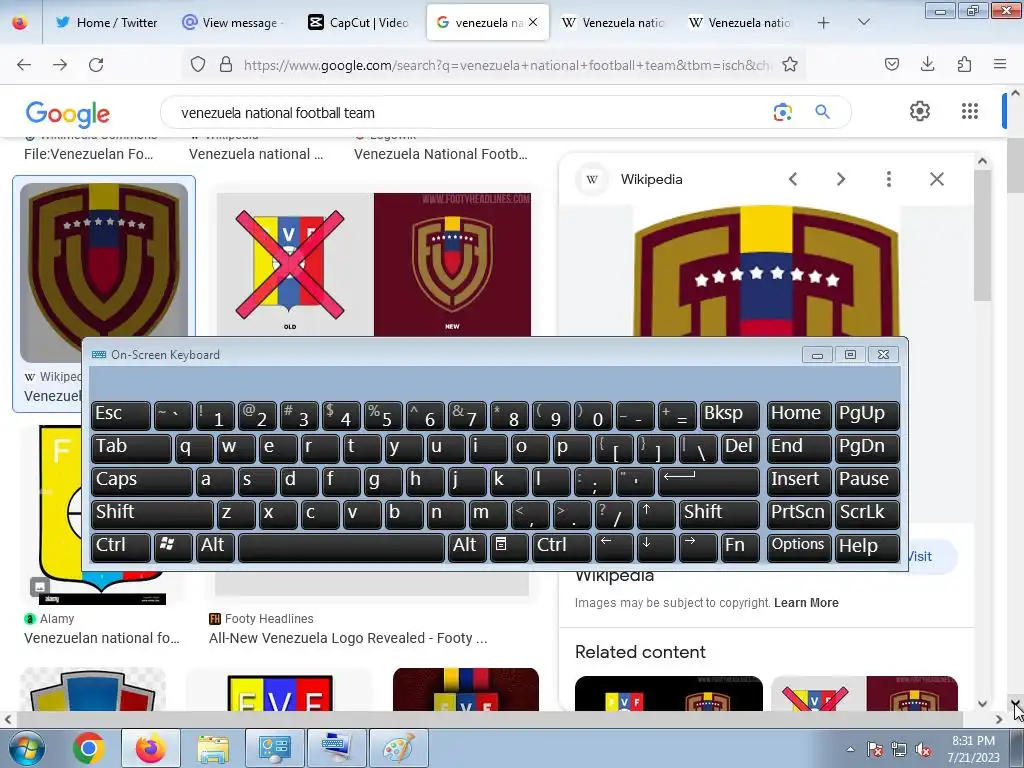Open the Learn More copyright link
Screen dimensions: 1024x768
(x=806, y=603)
